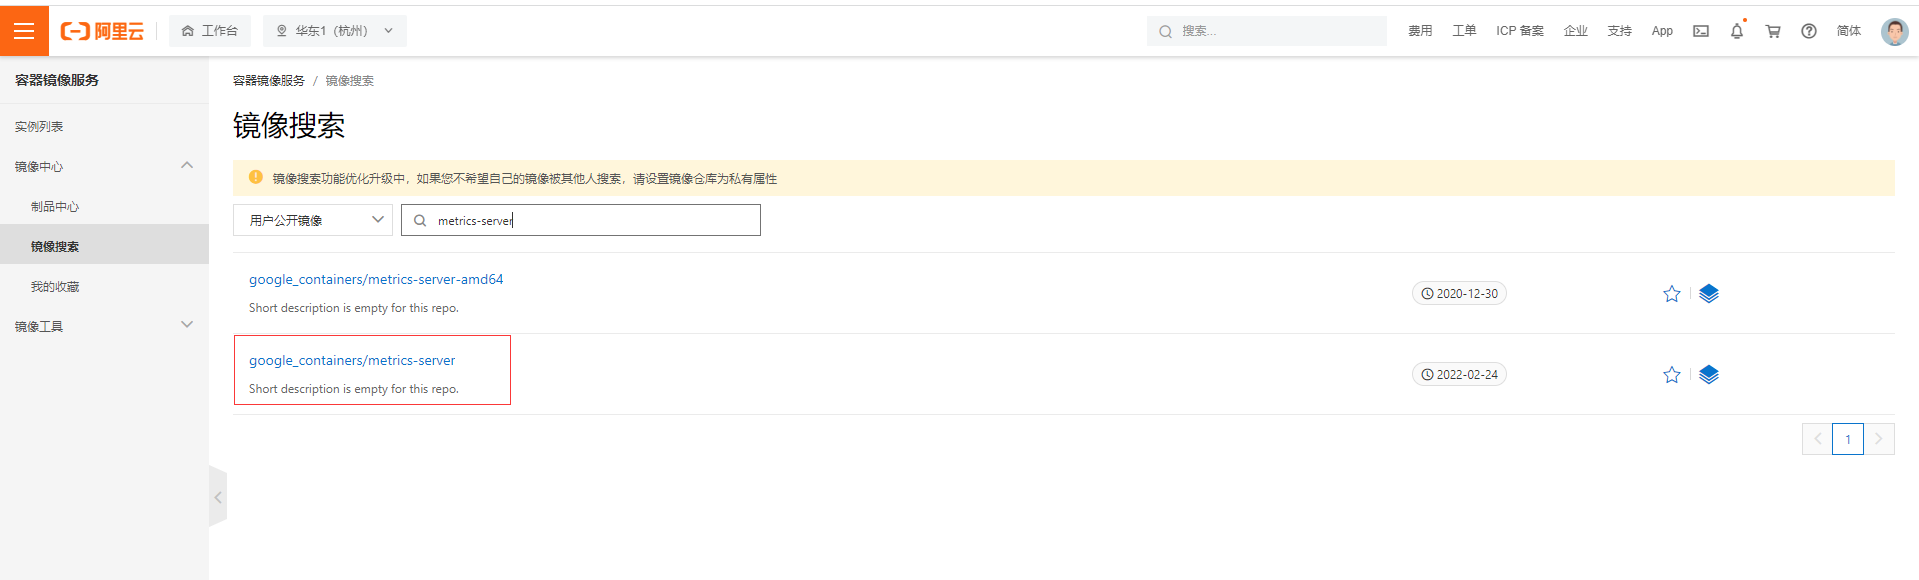1919x580 pixels.
Task: Click 容器镜像服务 breadcrumb link
Action: (x=269, y=81)
